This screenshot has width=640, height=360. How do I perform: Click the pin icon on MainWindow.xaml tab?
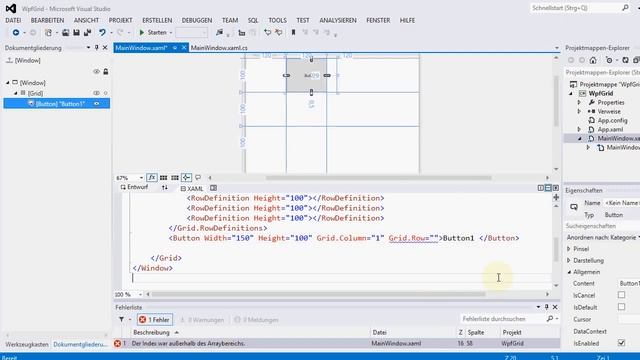coord(175,48)
